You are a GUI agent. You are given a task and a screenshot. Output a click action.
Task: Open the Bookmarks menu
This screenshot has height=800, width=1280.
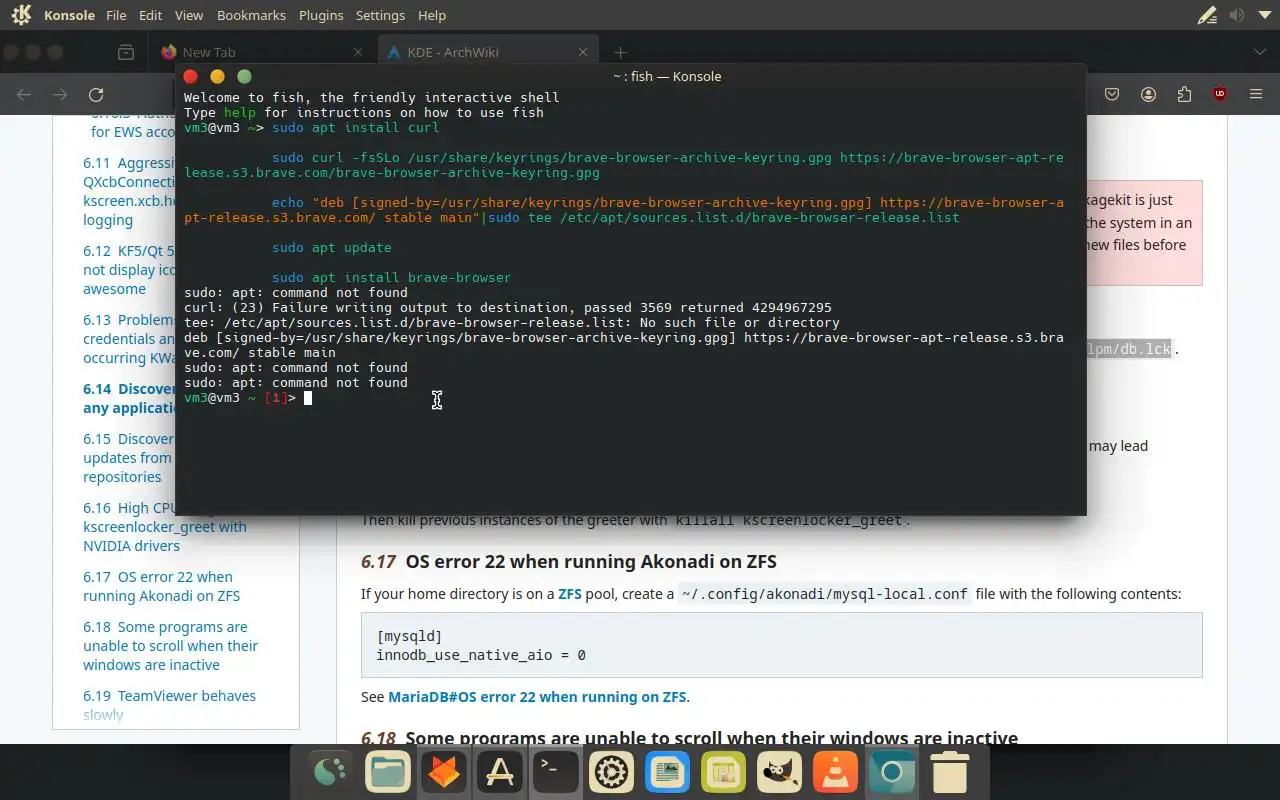tap(251, 15)
